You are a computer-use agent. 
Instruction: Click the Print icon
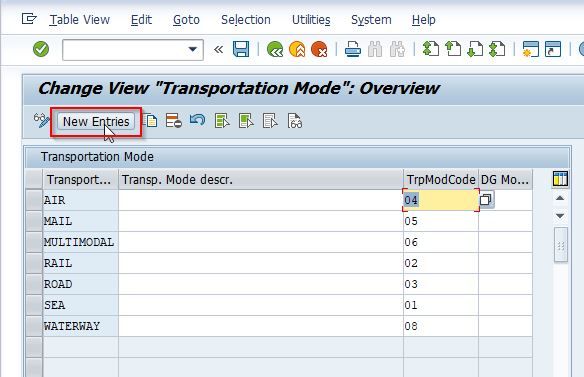pyautogui.click(x=353, y=49)
